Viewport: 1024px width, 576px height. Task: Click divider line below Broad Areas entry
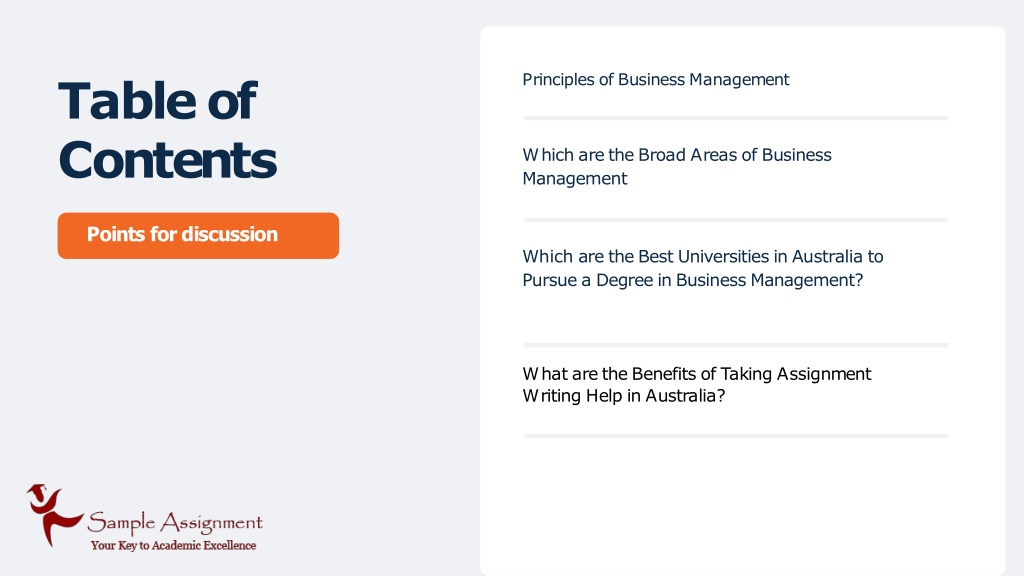pyautogui.click(x=735, y=220)
